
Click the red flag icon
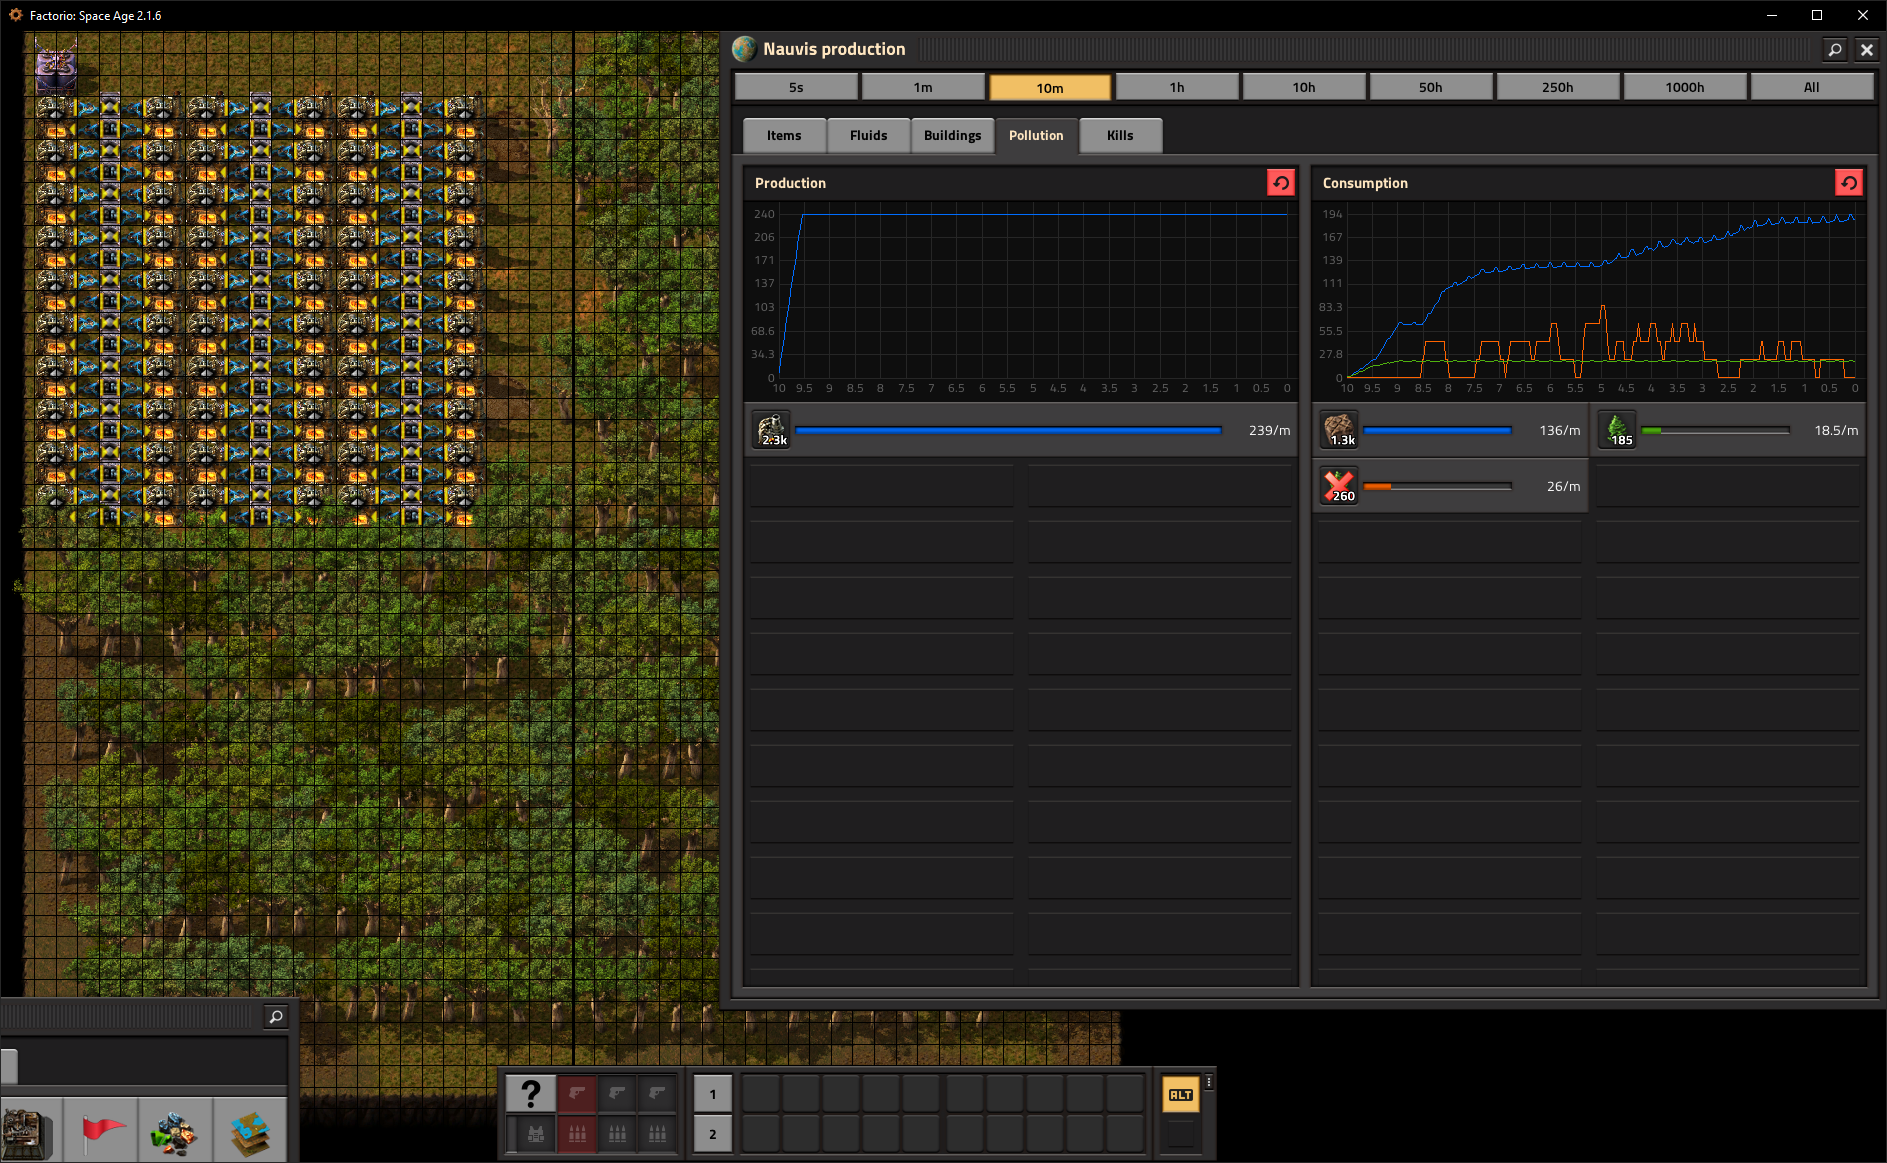[x=101, y=1131]
